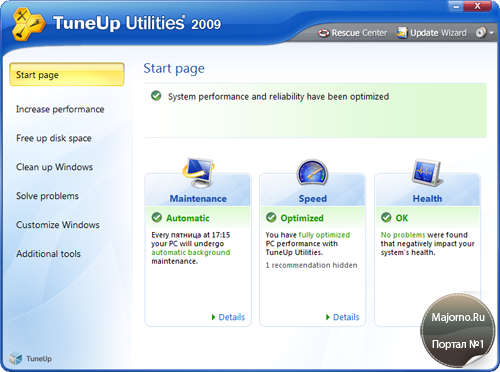Click the No problems link

click(x=403, y=235)
